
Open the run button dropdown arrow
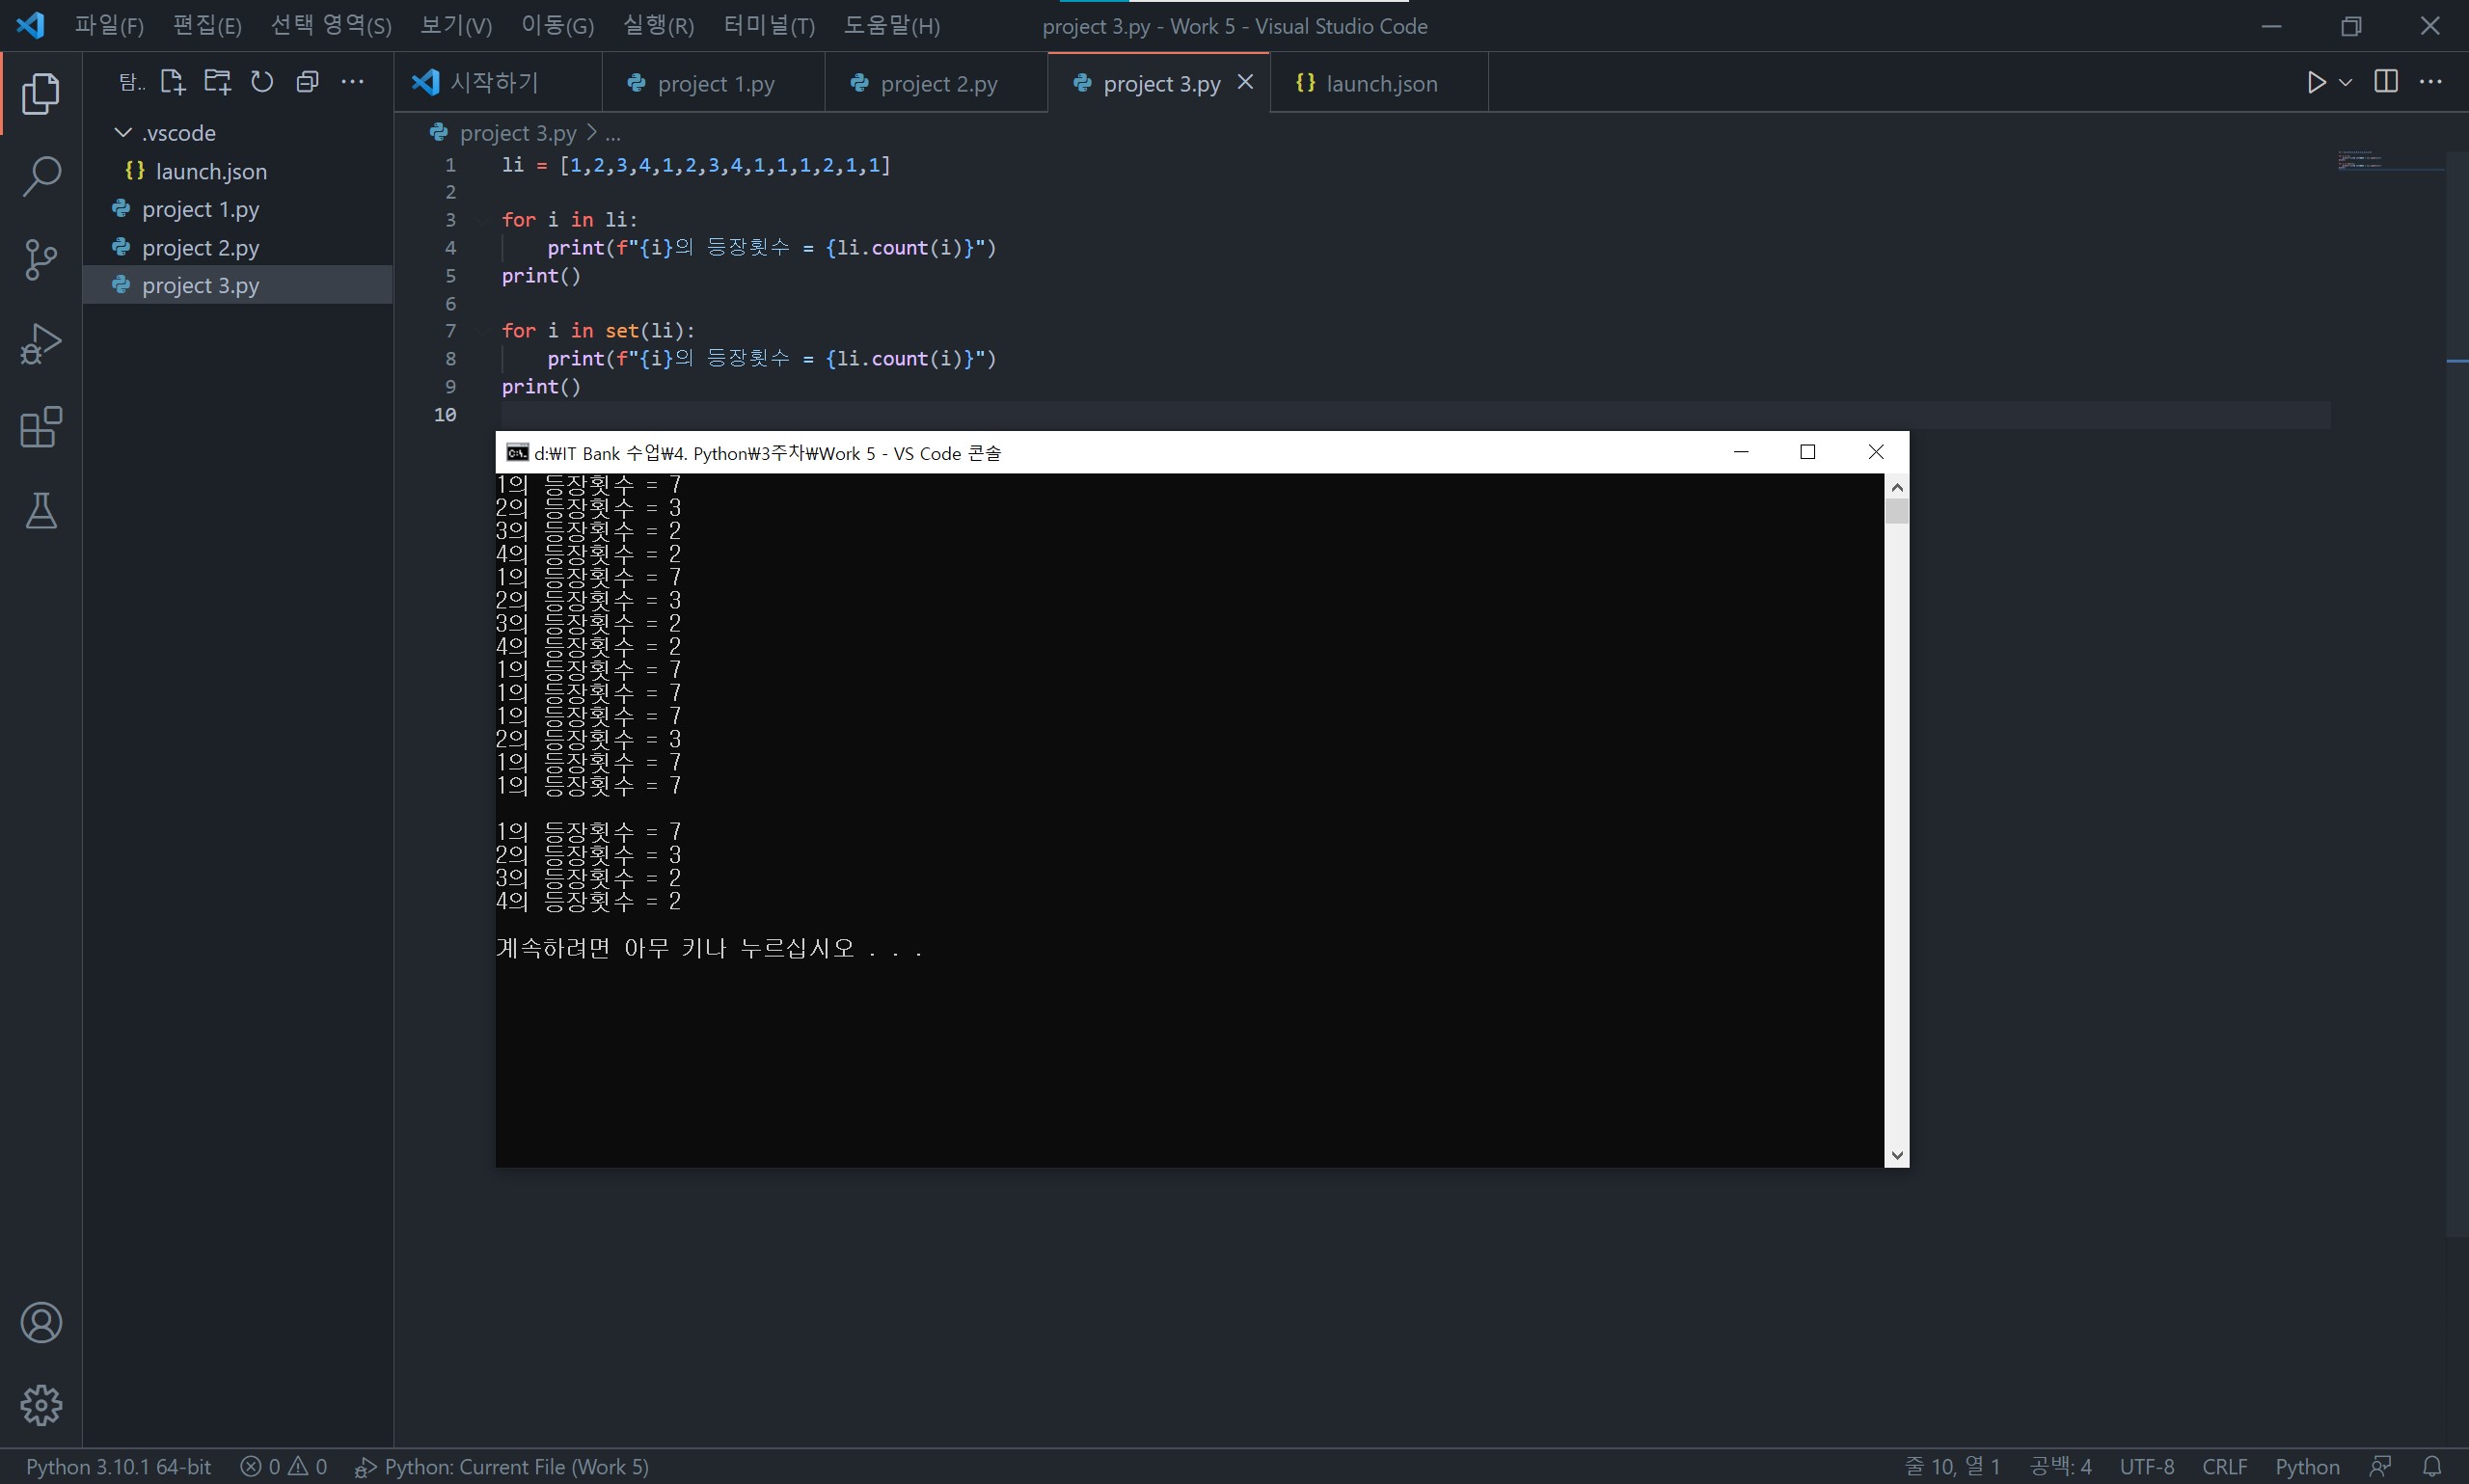pyautogui.click(x=2346, y=82)
